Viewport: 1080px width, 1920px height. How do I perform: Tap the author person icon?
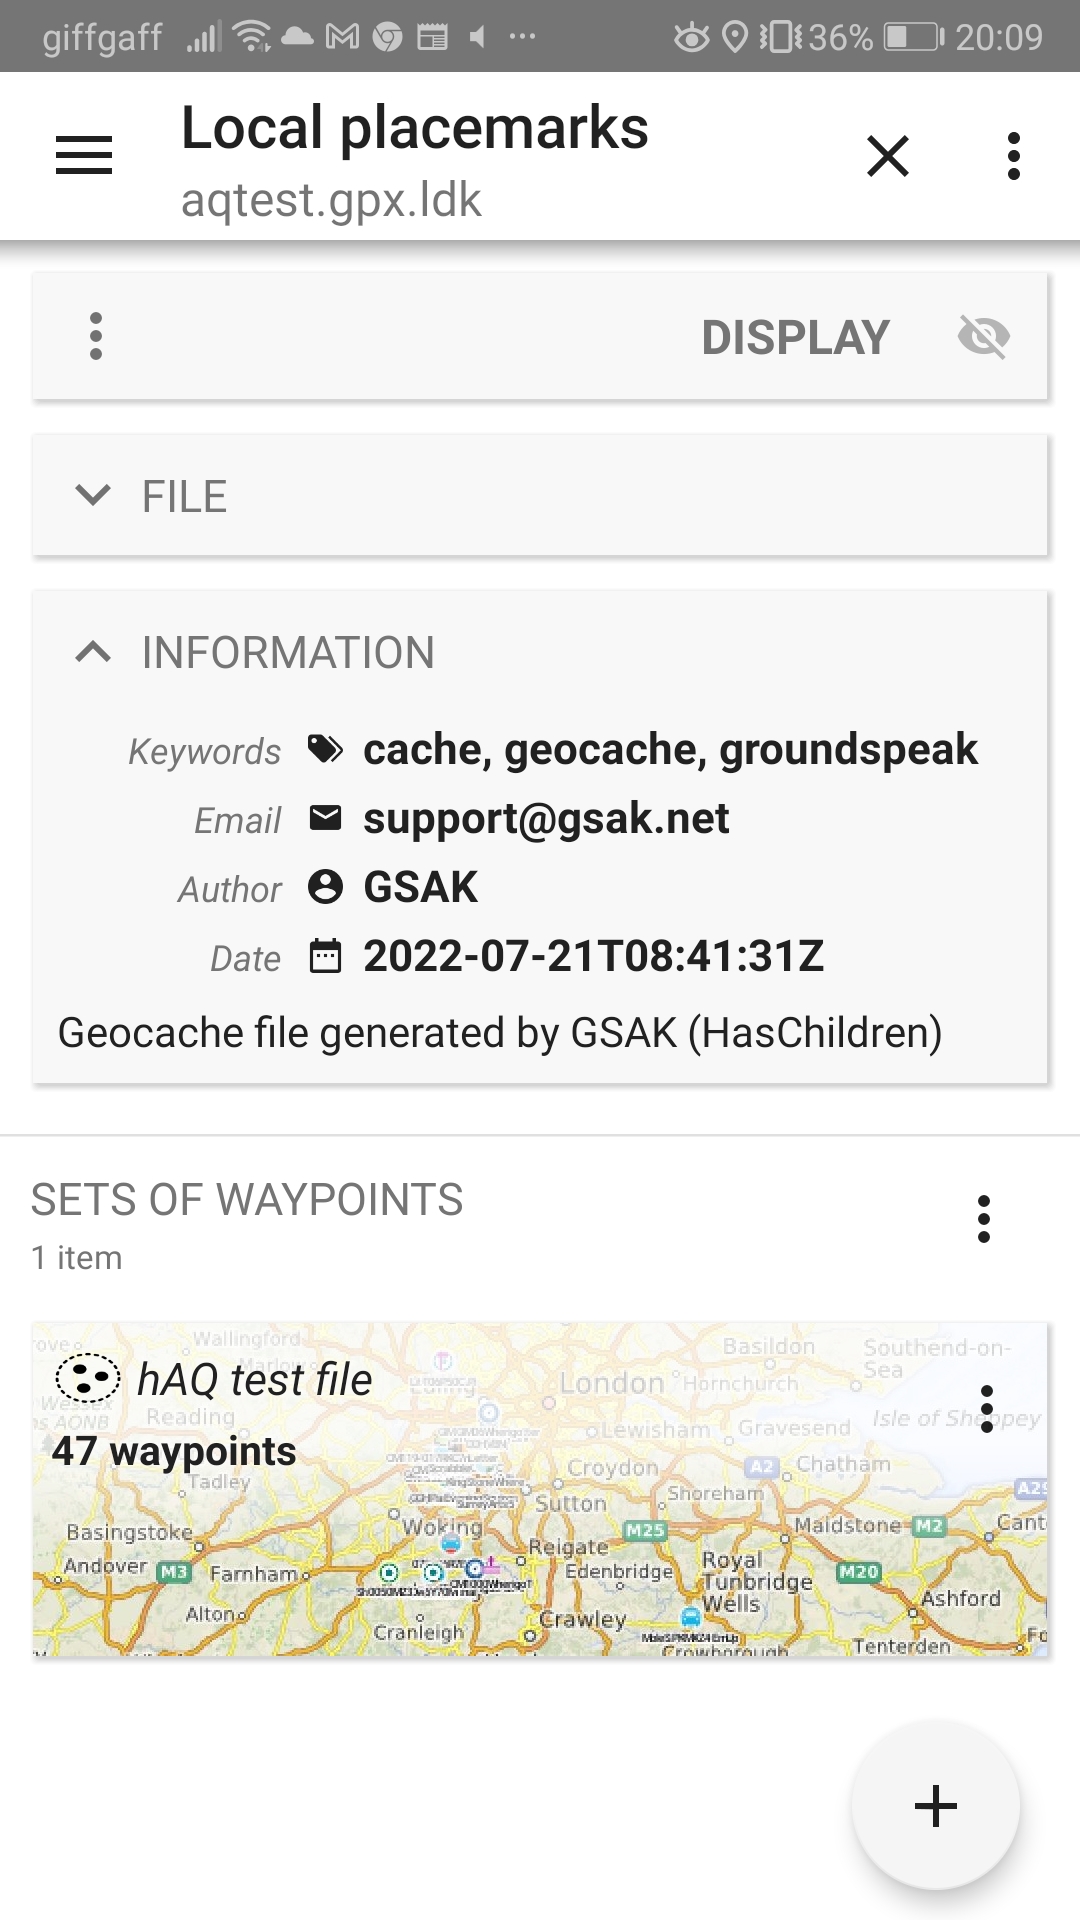[x=325, y=887]
